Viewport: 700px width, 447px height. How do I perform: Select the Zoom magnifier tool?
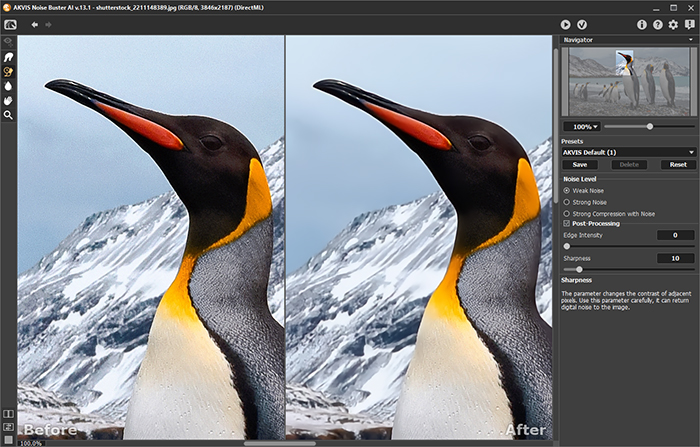pyautogui.click(x=8, y=116)
